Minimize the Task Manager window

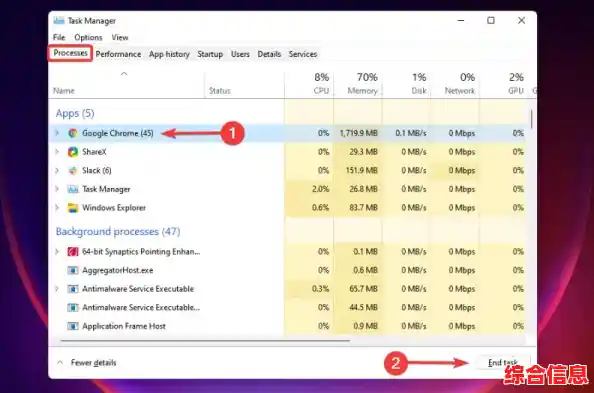(461, 20)
